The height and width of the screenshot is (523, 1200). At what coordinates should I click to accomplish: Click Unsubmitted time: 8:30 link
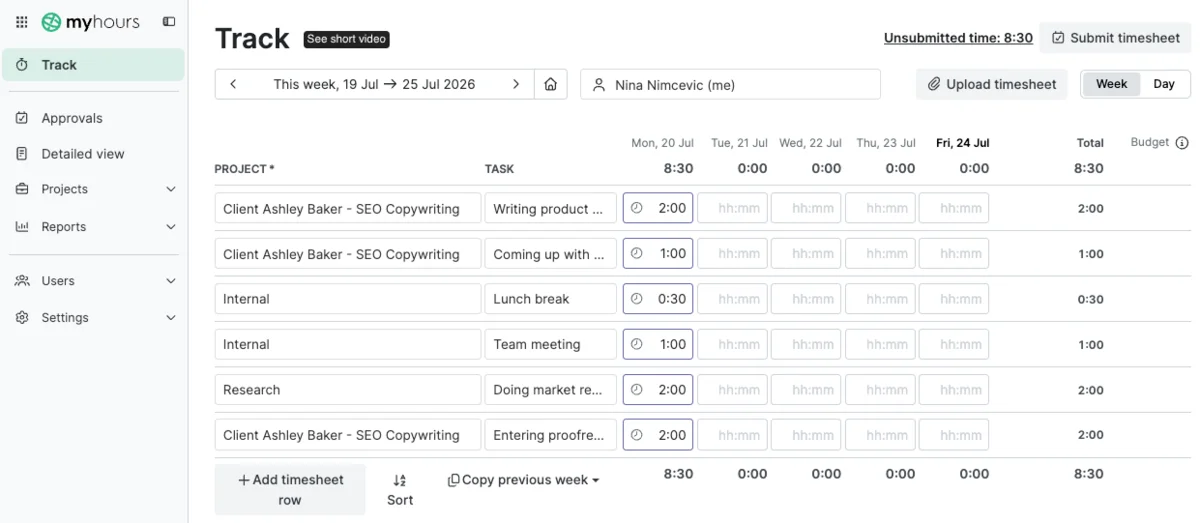coord(958,38)
